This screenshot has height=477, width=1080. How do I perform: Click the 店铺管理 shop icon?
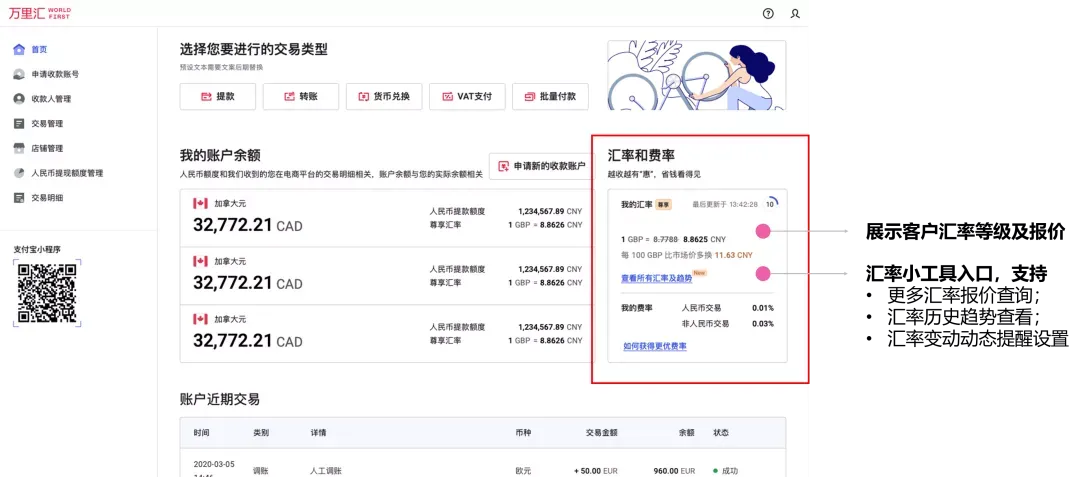point(19,148)
